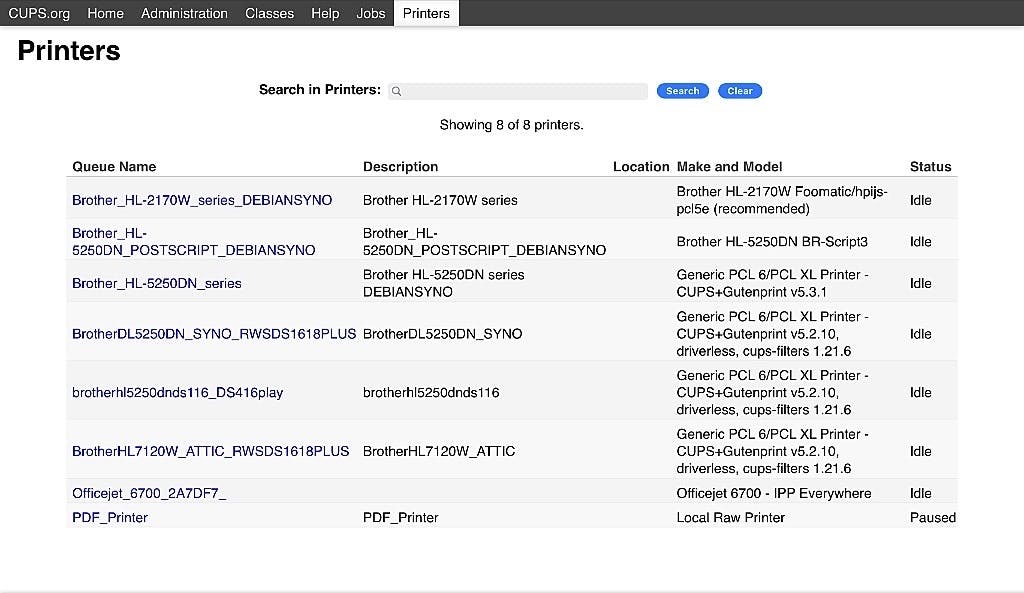Image resolution: width=1024 pixels, height=593 pixels.
Task: Open the PDF_Printer queue link
Action: (x=110, y=517)
